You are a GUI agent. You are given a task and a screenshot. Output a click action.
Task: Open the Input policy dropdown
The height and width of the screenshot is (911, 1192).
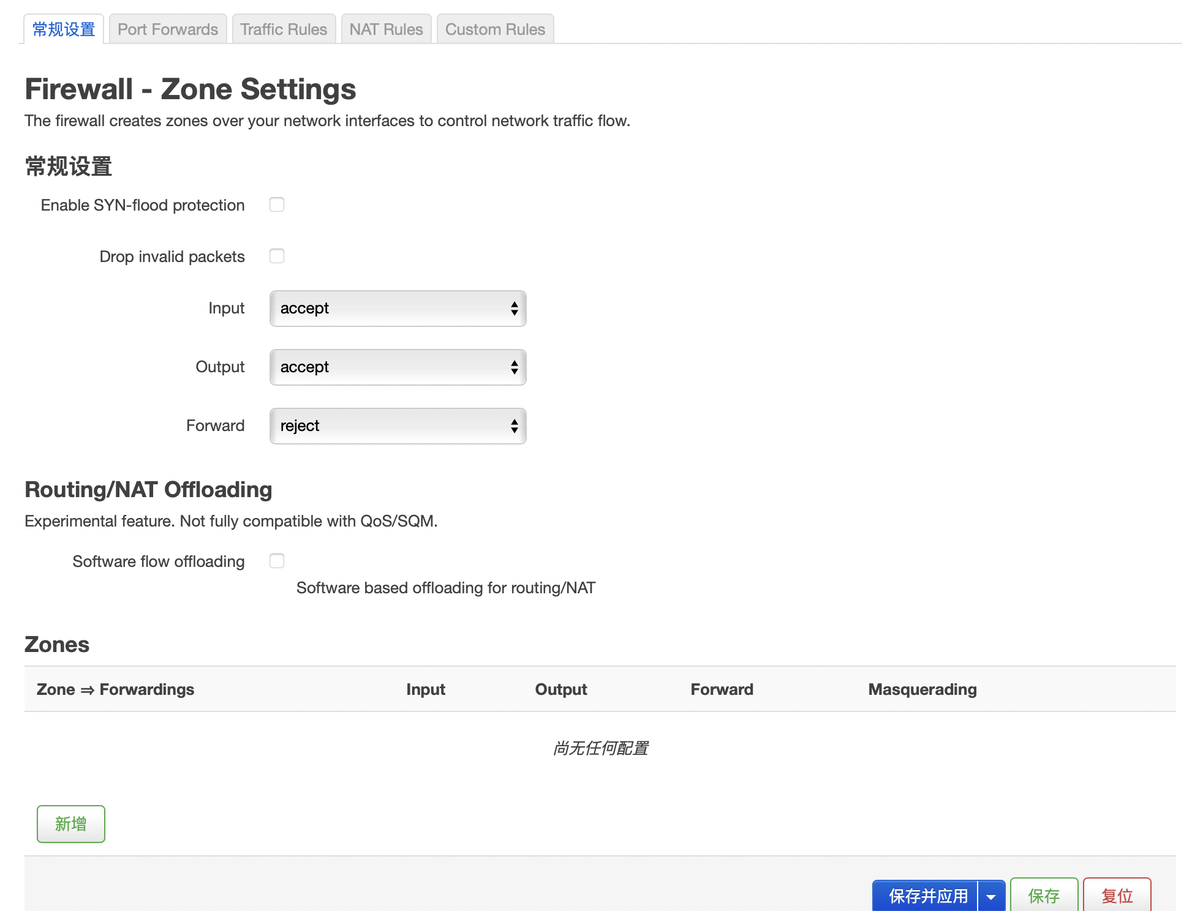[x=397, y=309]
